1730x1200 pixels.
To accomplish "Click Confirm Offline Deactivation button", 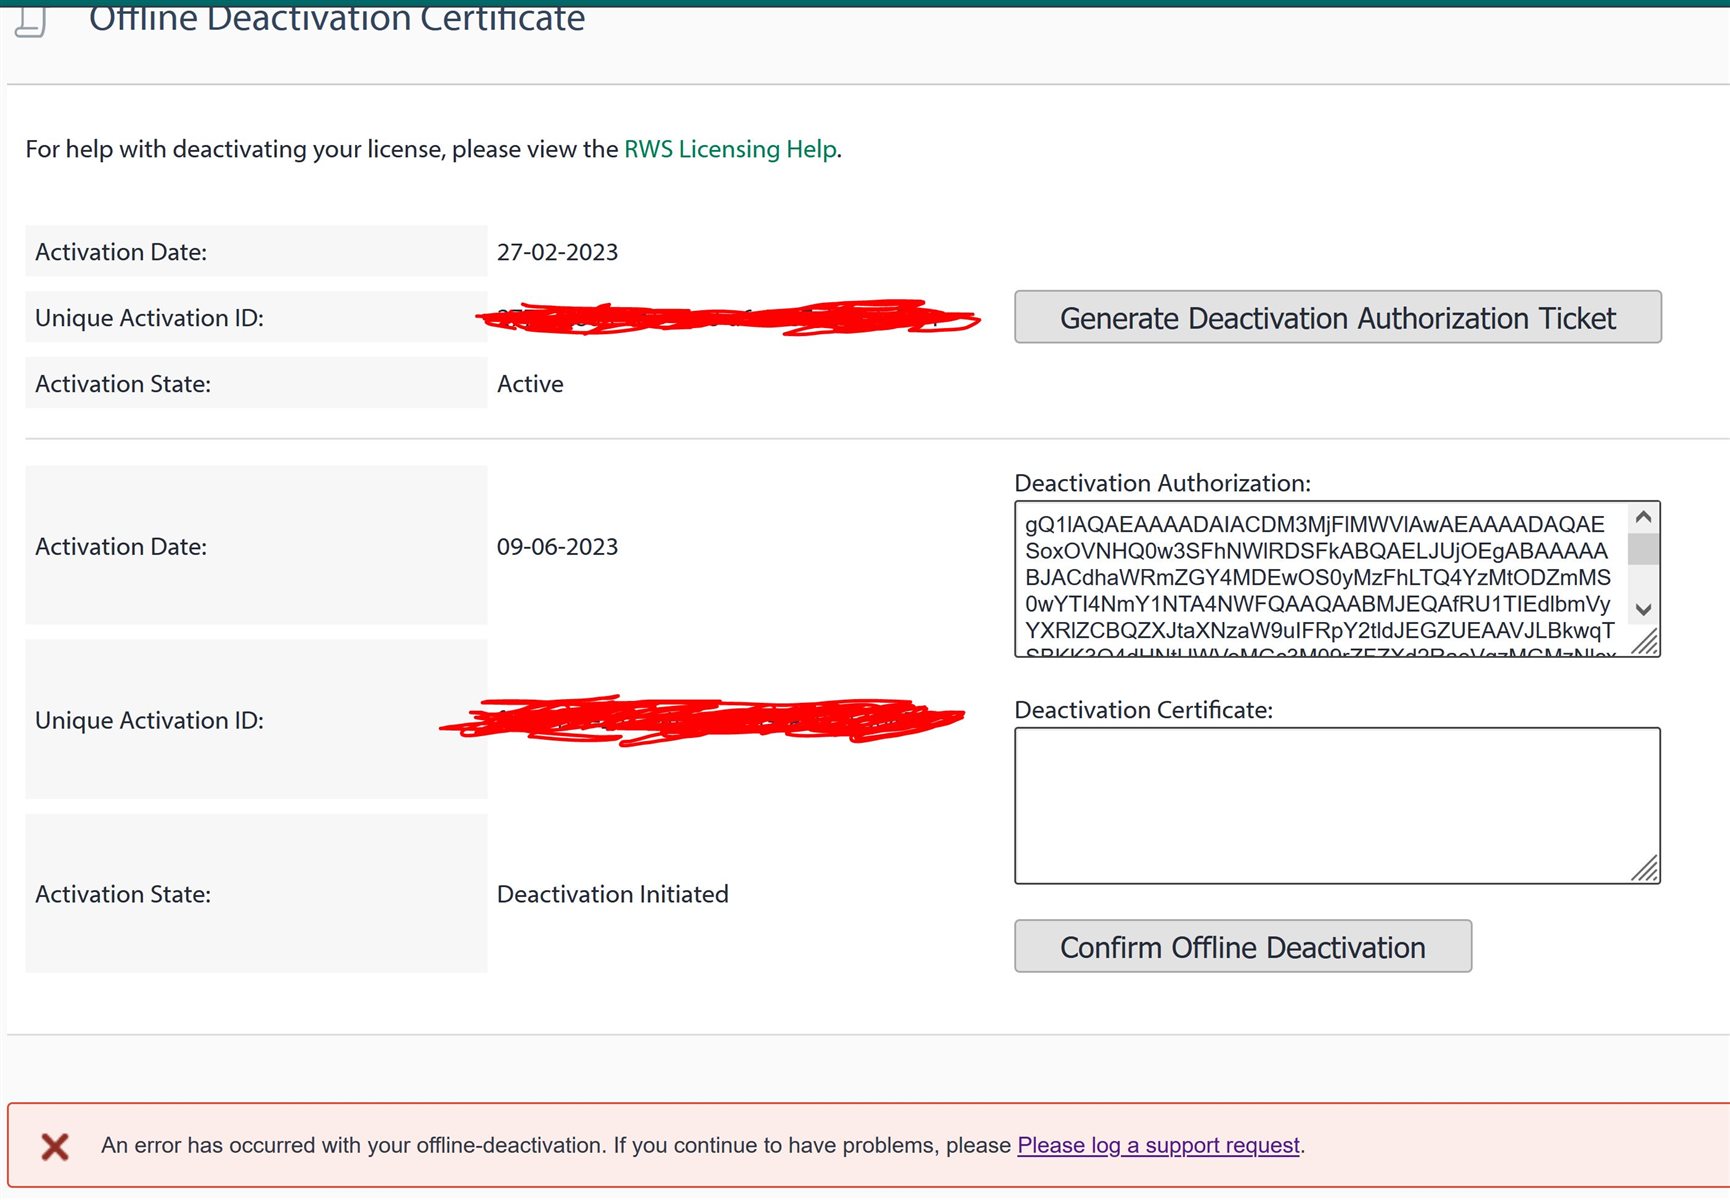I will 1243,946.
